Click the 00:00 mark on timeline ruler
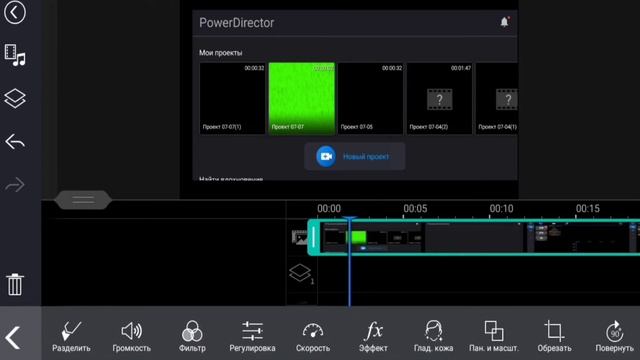The image size is (640, 360). tap(329, 209)
